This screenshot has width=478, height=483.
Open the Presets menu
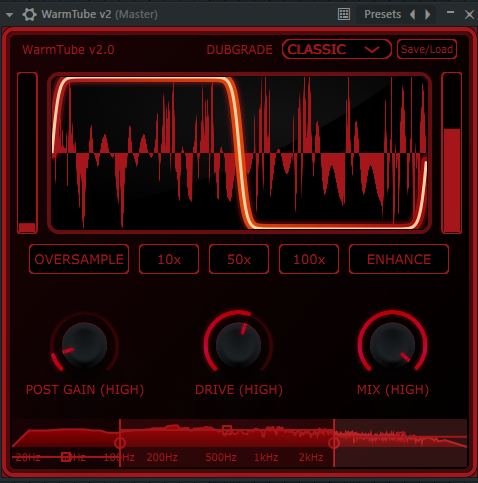[382, 14]
